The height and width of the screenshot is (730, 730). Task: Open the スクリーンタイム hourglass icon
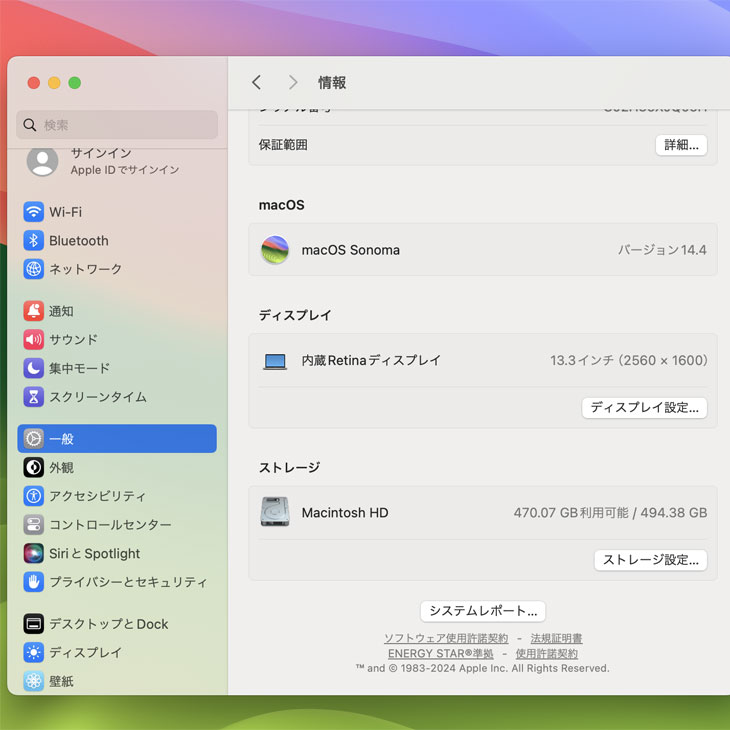[x=34, y=397]
